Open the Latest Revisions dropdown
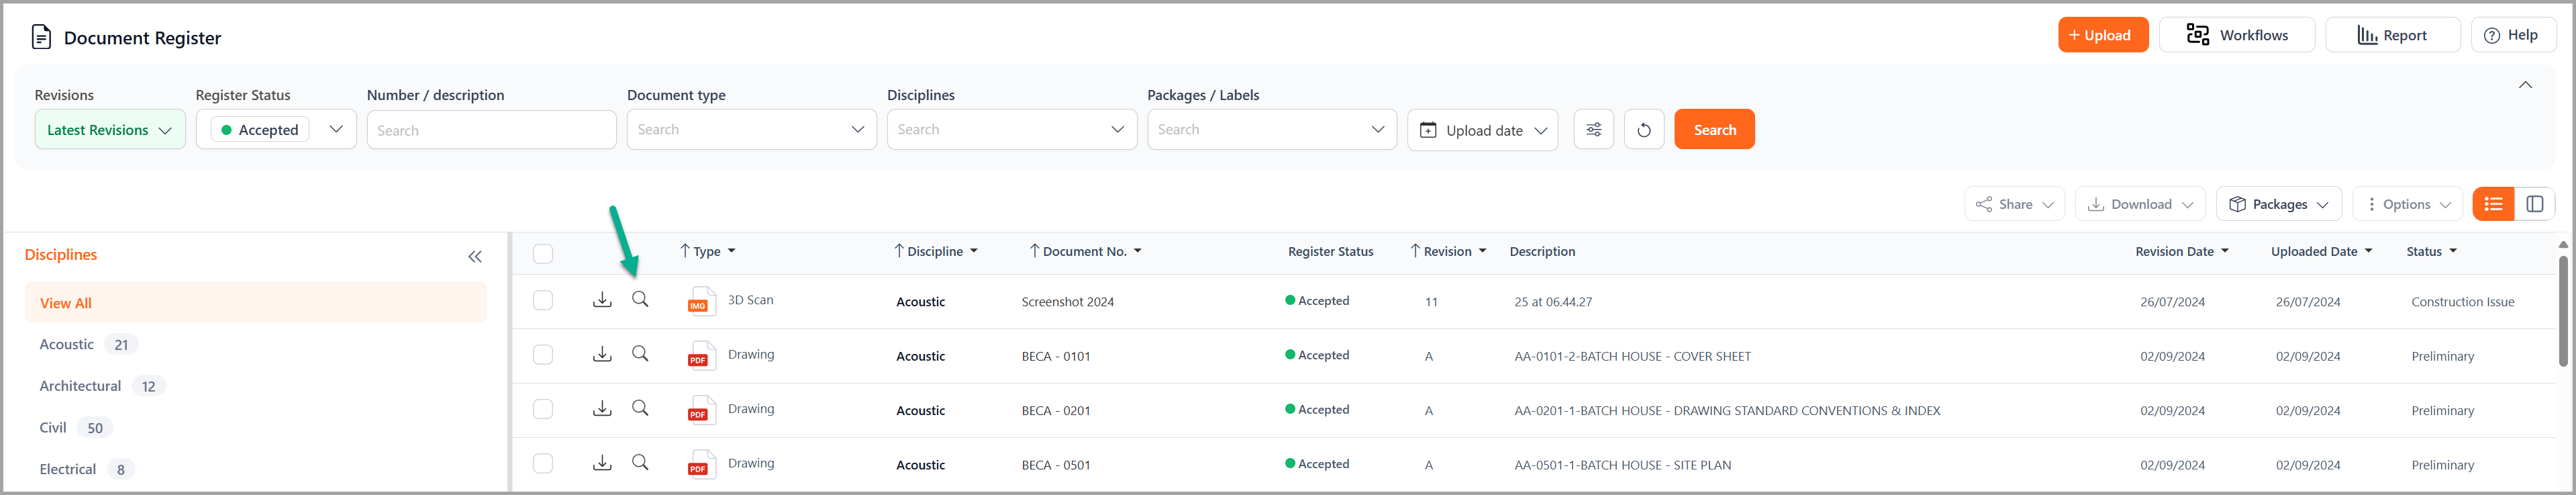Image resolution: width=2576 pixels, height=495 pixels. click(110, 130)
